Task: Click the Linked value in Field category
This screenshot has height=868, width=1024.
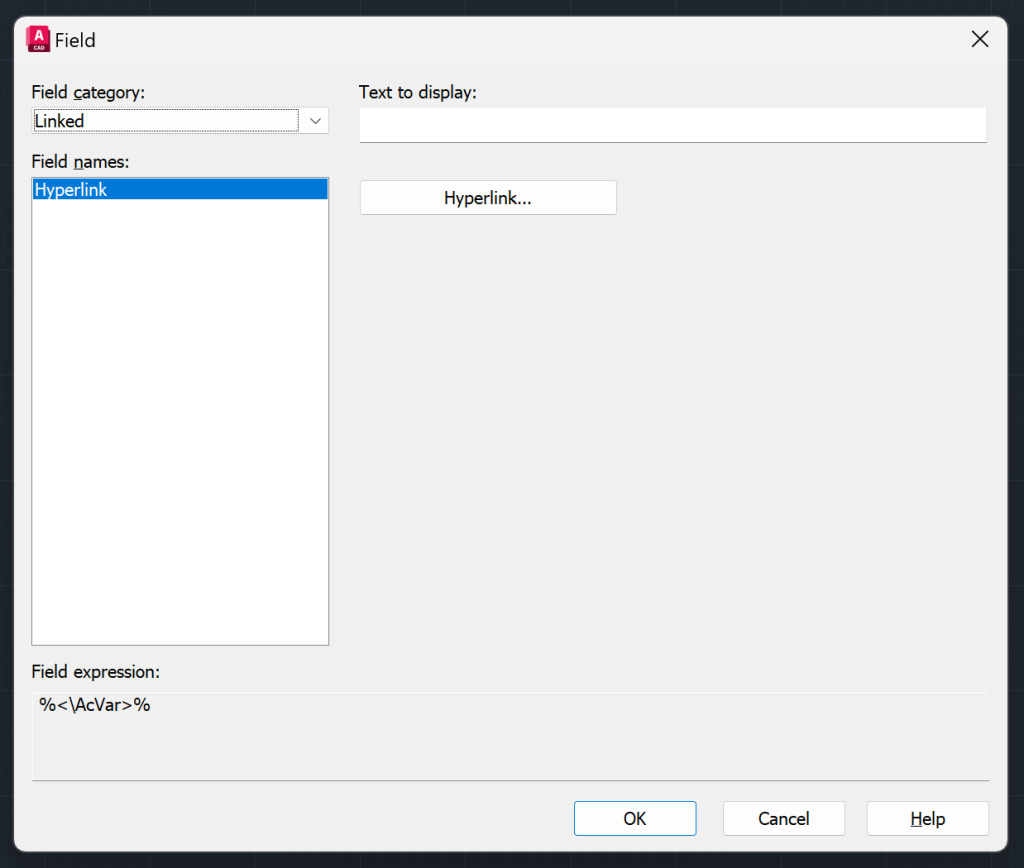Action: click(x=60, y=120)
